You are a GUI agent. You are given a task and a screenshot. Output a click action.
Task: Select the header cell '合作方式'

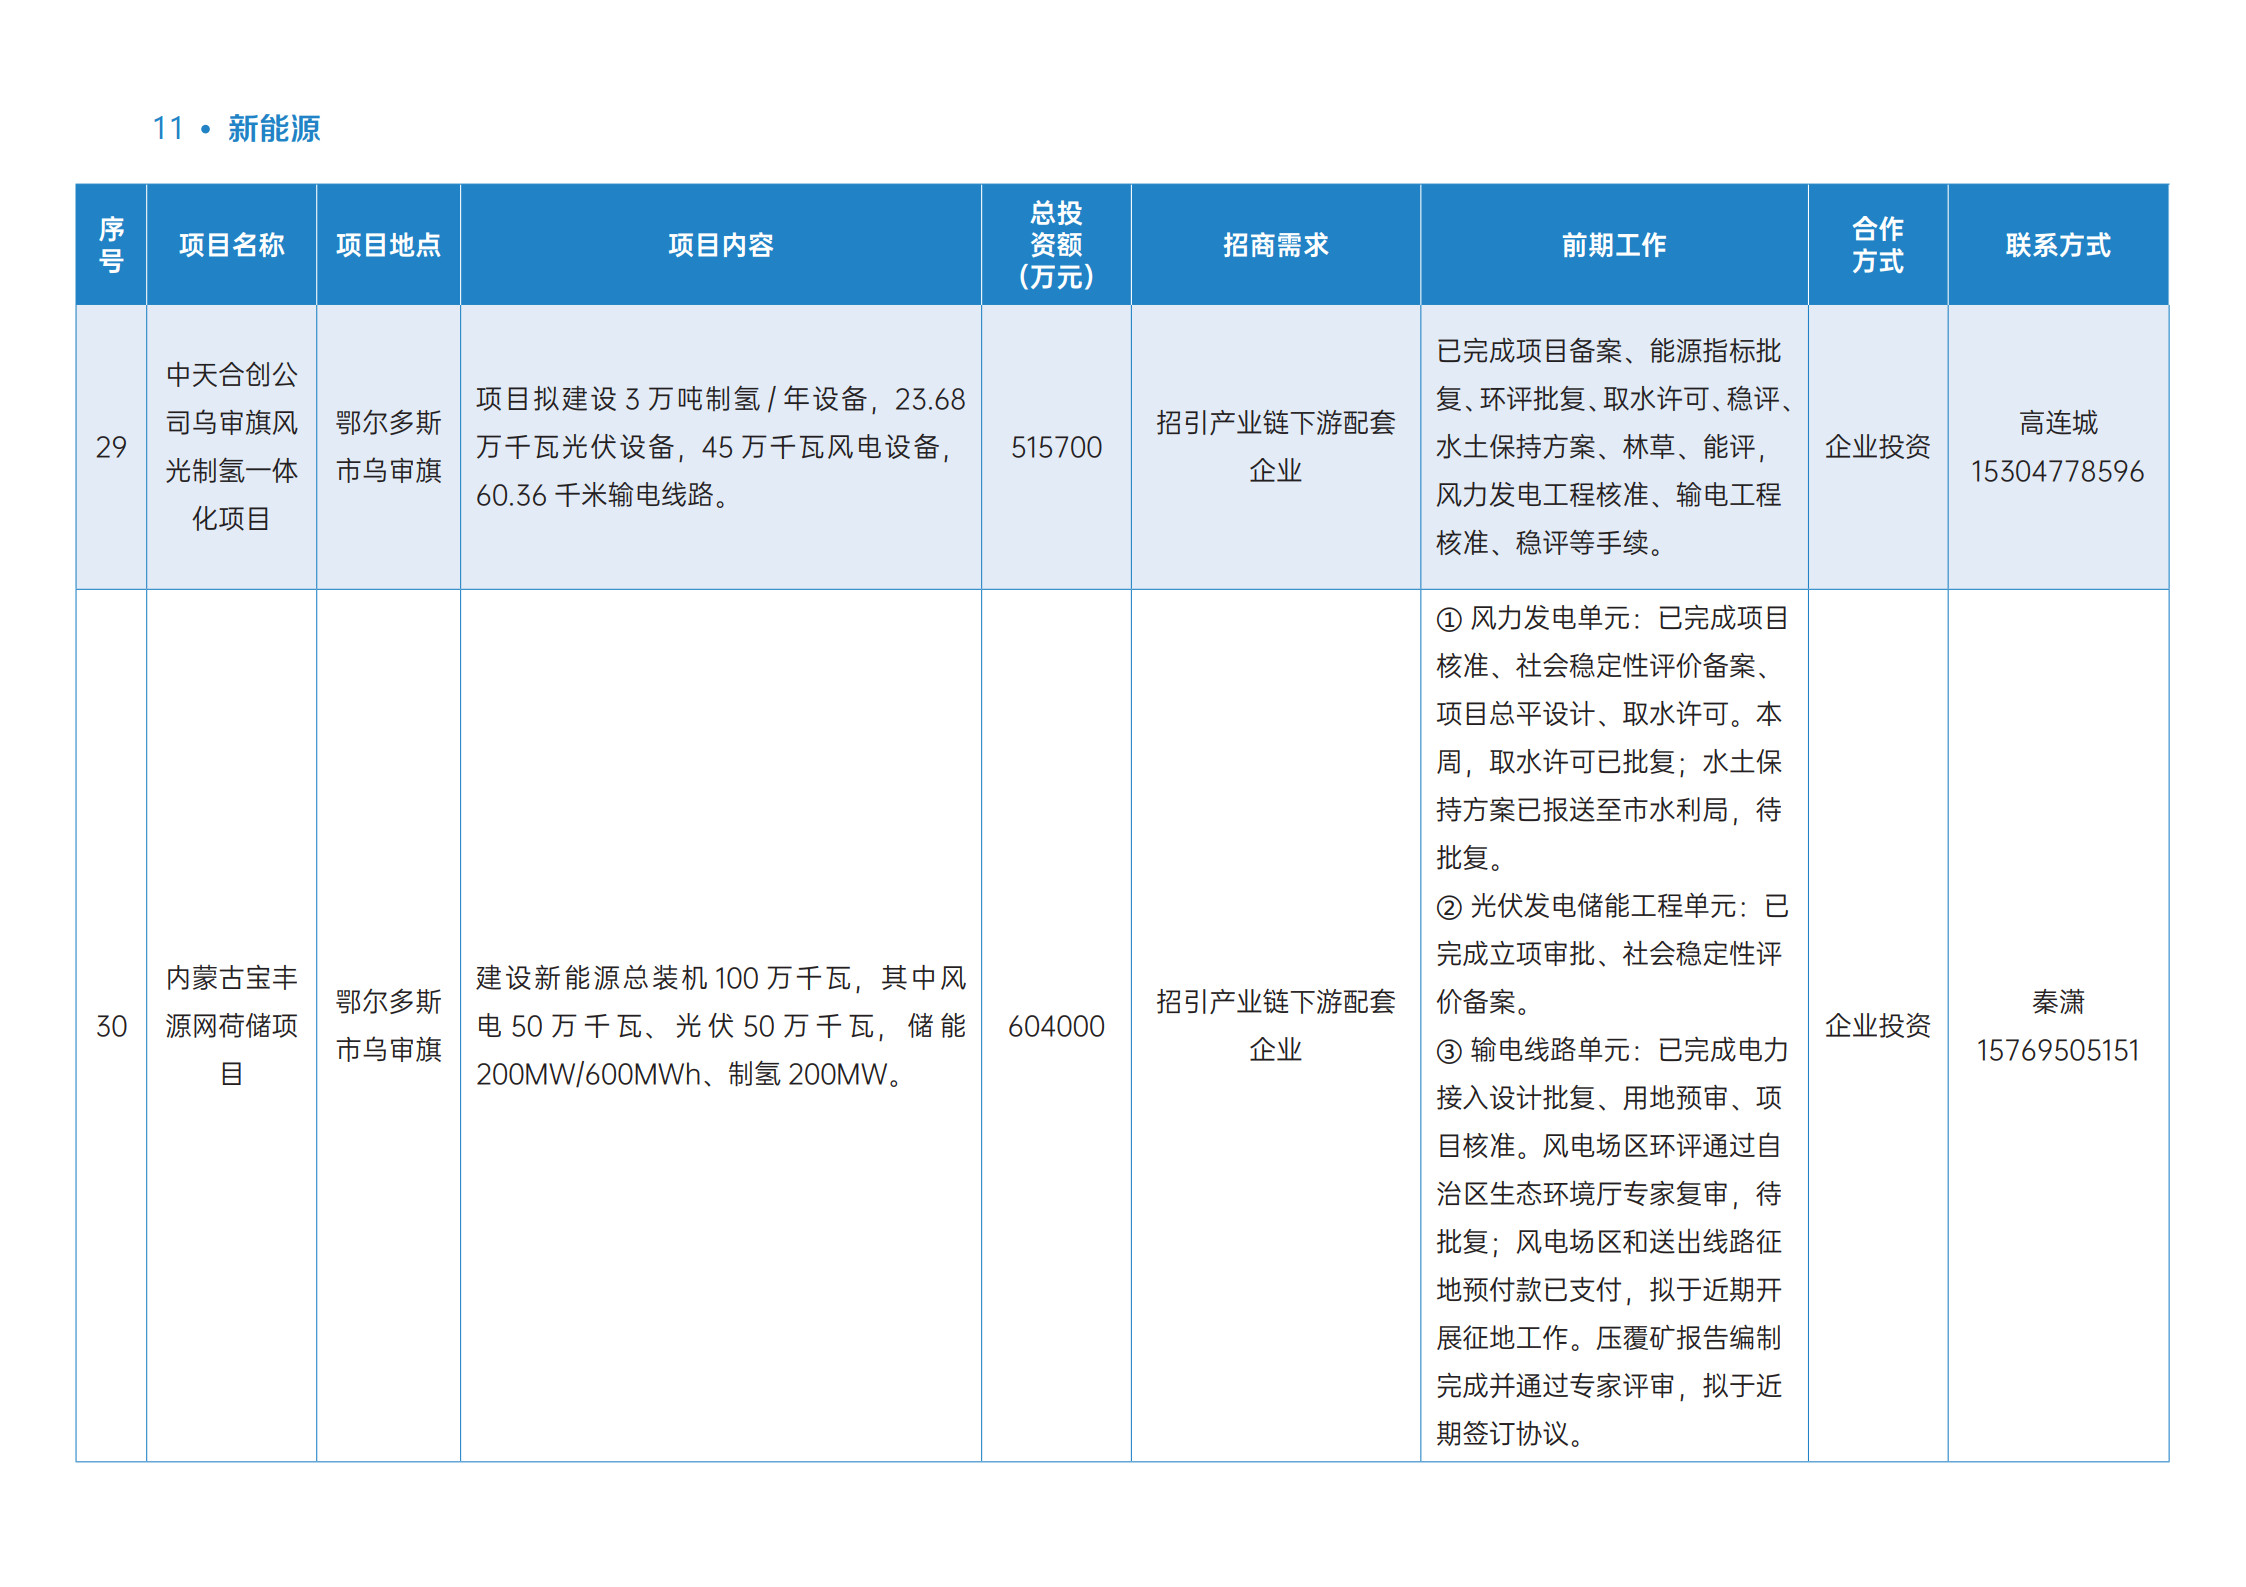(1877, 245)
